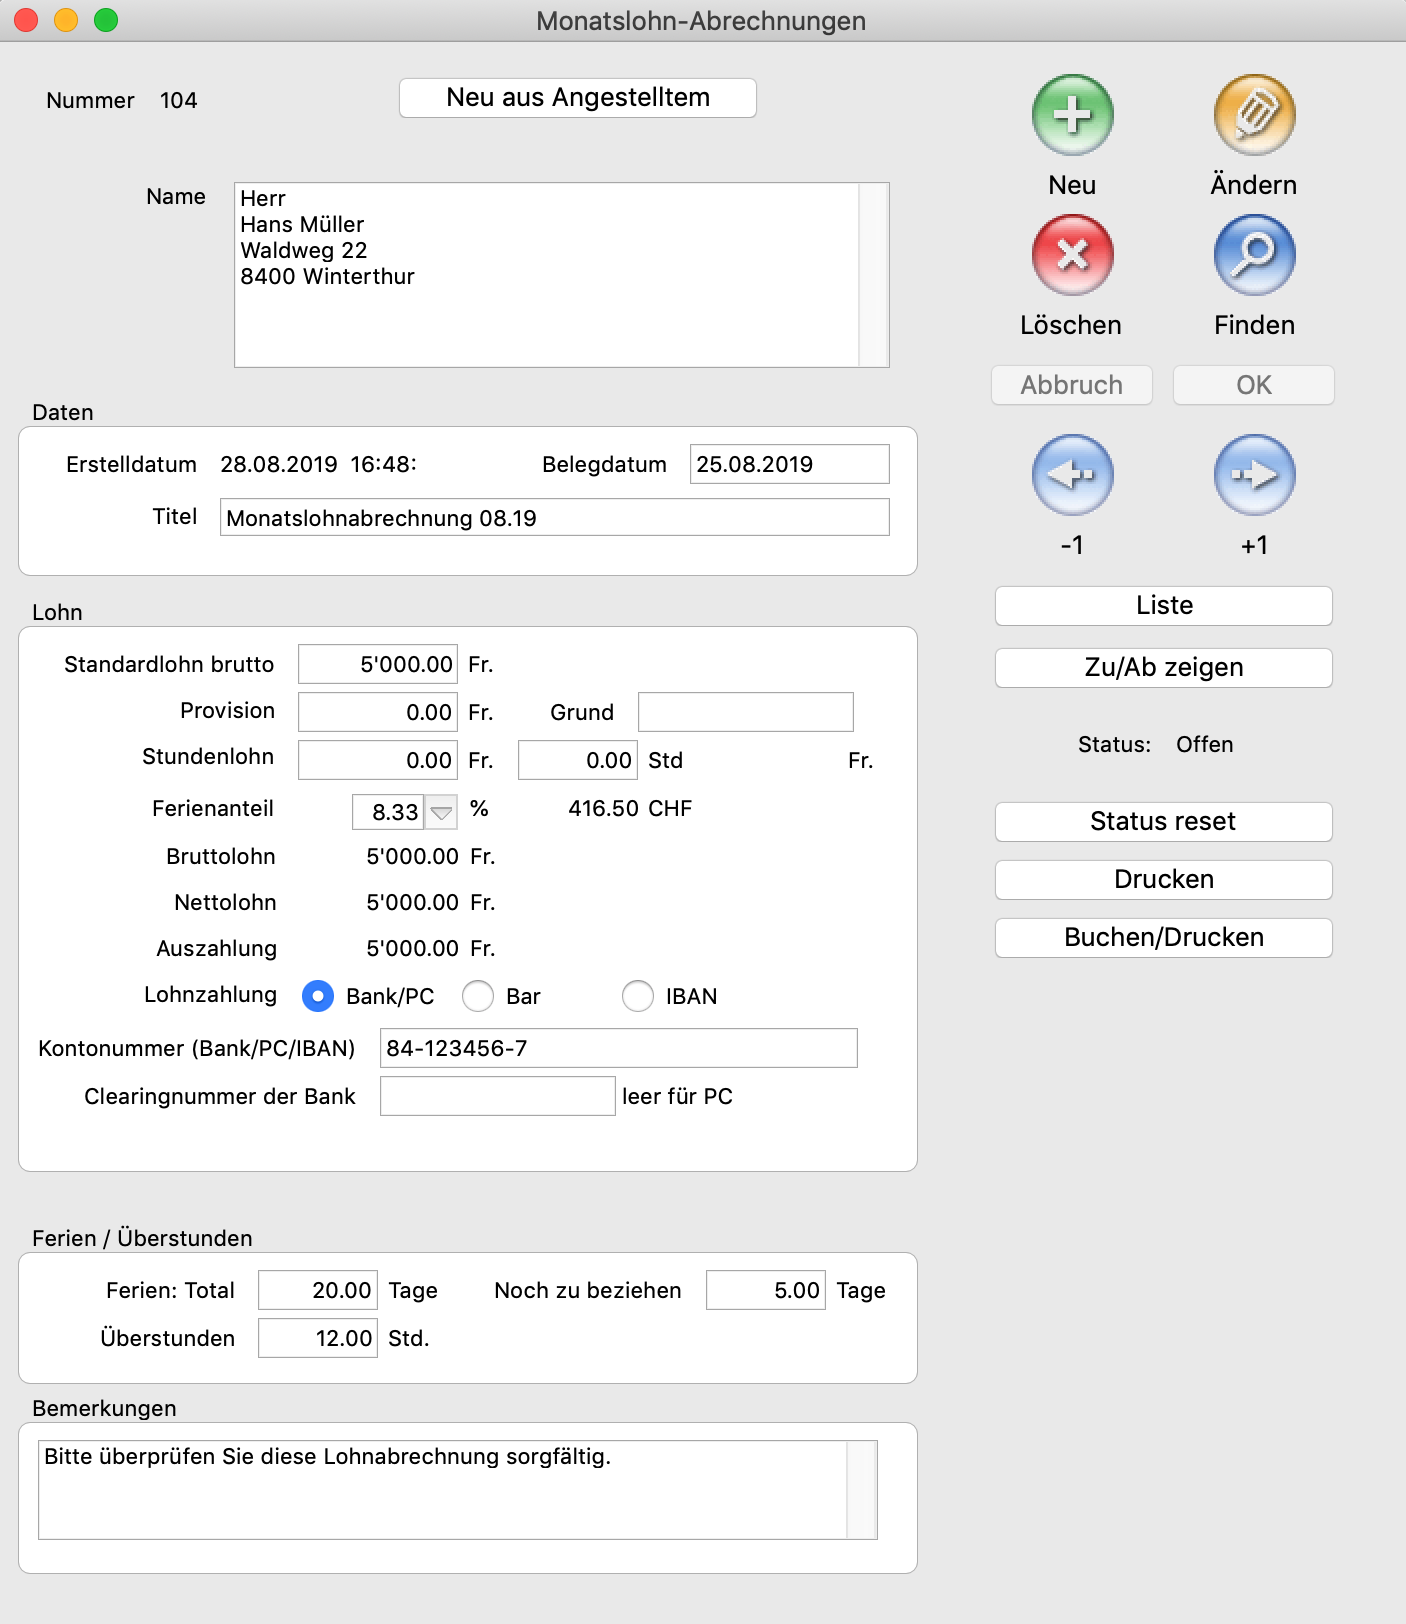Click Buchen/Drucken to book and print

pyautogui.click(x=1163, y=938)
